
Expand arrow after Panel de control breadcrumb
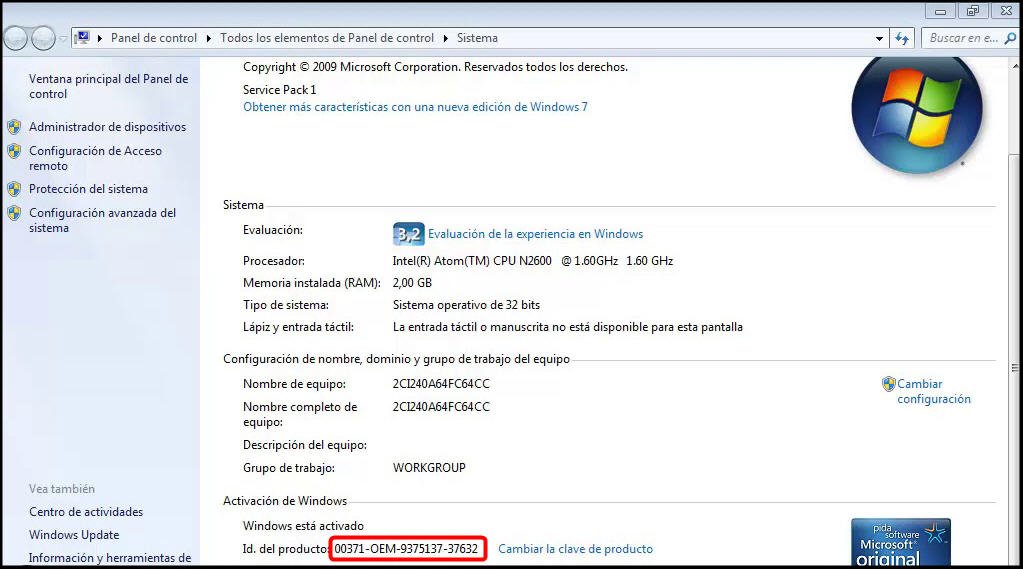(x=209, y=38)
